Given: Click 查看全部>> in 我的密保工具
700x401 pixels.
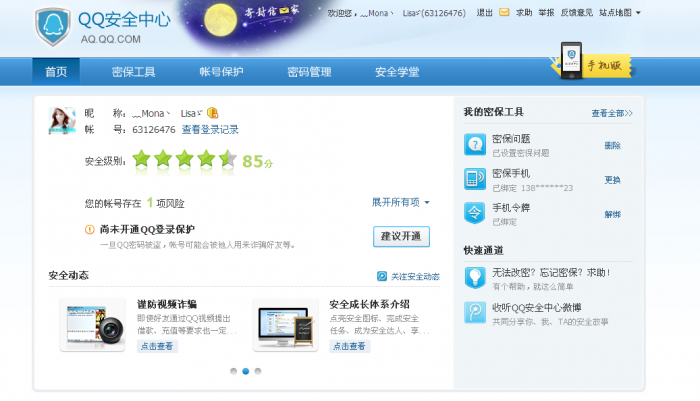Looking at the screenshot, I should (x=612, y=113).
